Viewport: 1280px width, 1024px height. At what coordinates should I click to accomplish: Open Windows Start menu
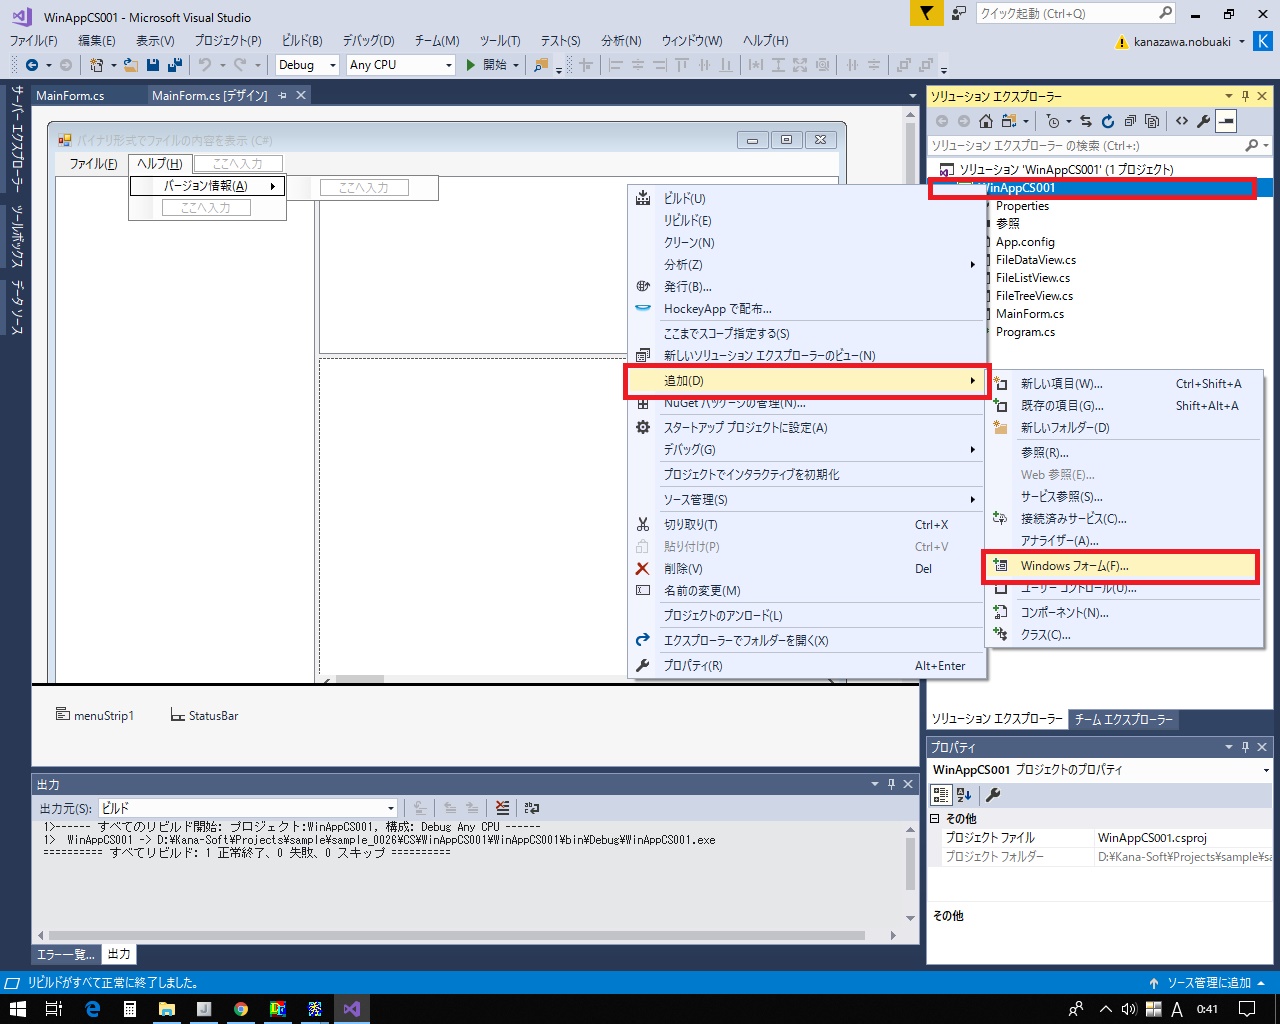point(17,1009)
